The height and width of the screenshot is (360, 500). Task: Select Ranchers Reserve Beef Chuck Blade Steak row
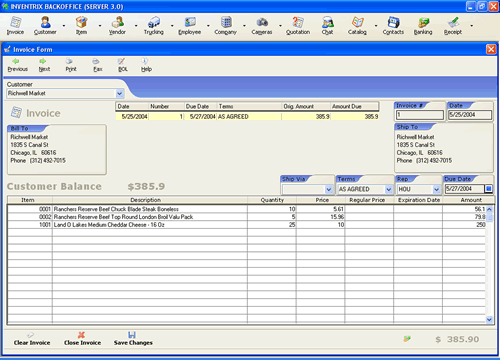tap(247, 209)
